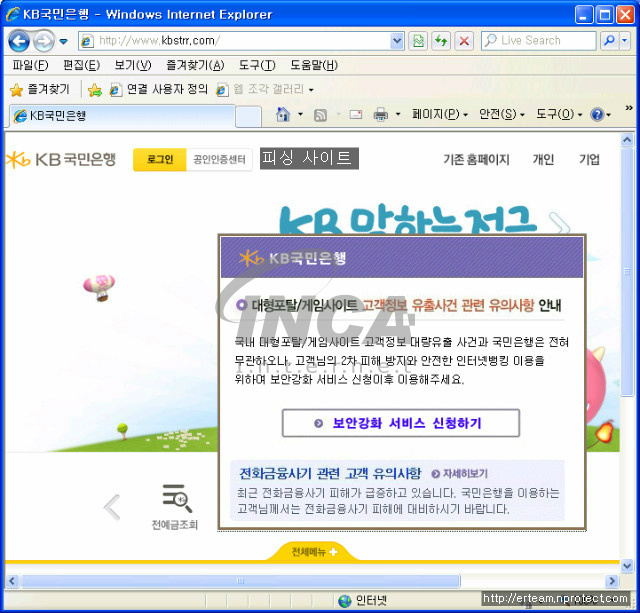Click the Help question mark icon
640x613 pixels.
pyautogui.click(x=597, y=115)
